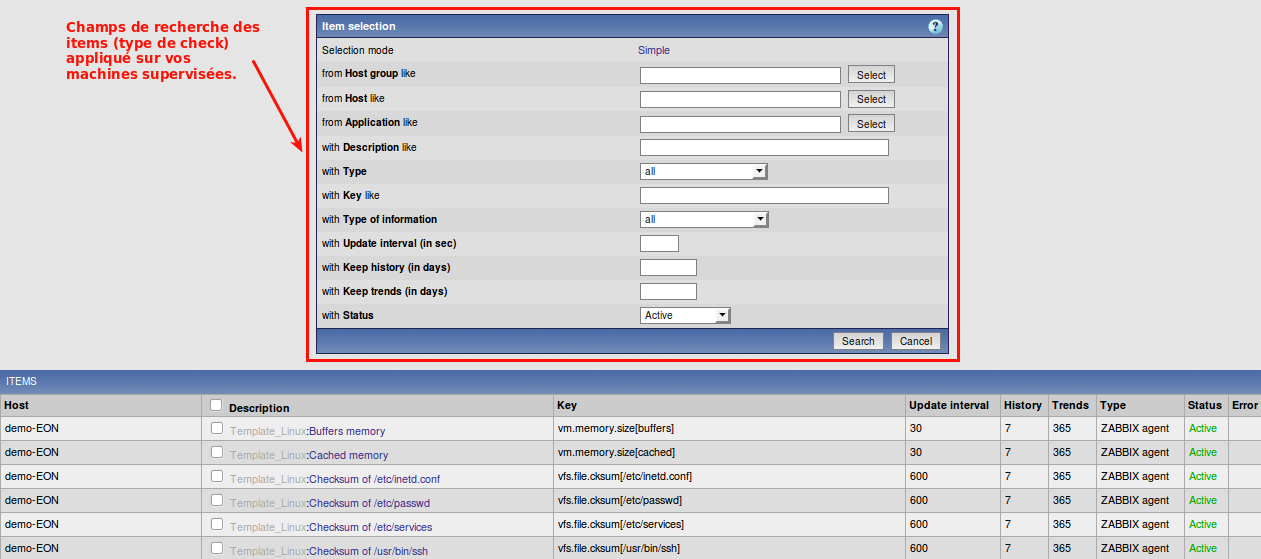The image size is (1261, 559).
Task: Open the Buffers memory item link
Action: [x=346, y=431]
